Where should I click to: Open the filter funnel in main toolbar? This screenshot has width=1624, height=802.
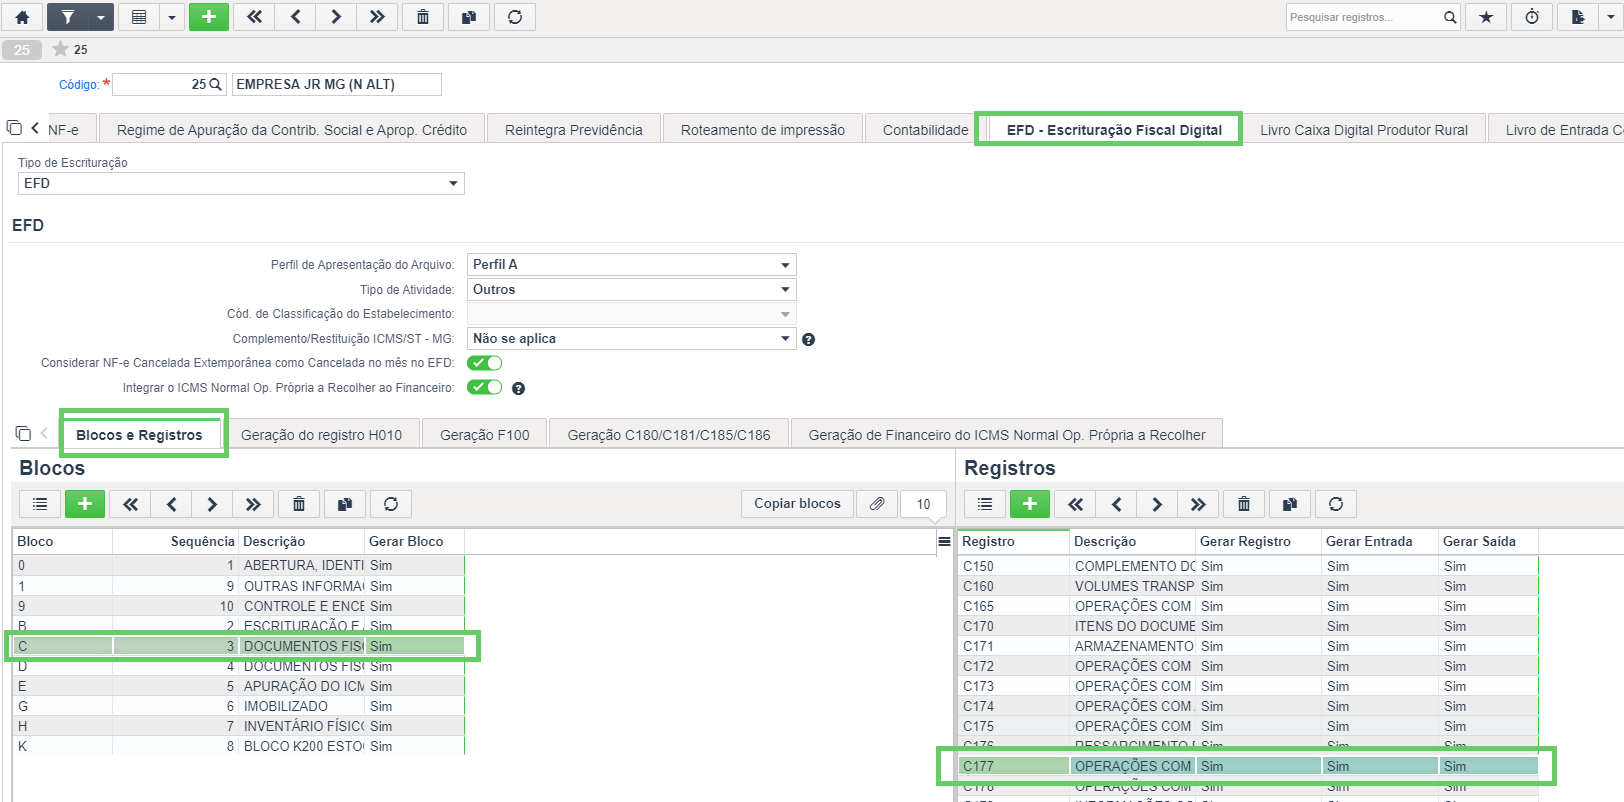pyautogui.click(x=67, y=17)
